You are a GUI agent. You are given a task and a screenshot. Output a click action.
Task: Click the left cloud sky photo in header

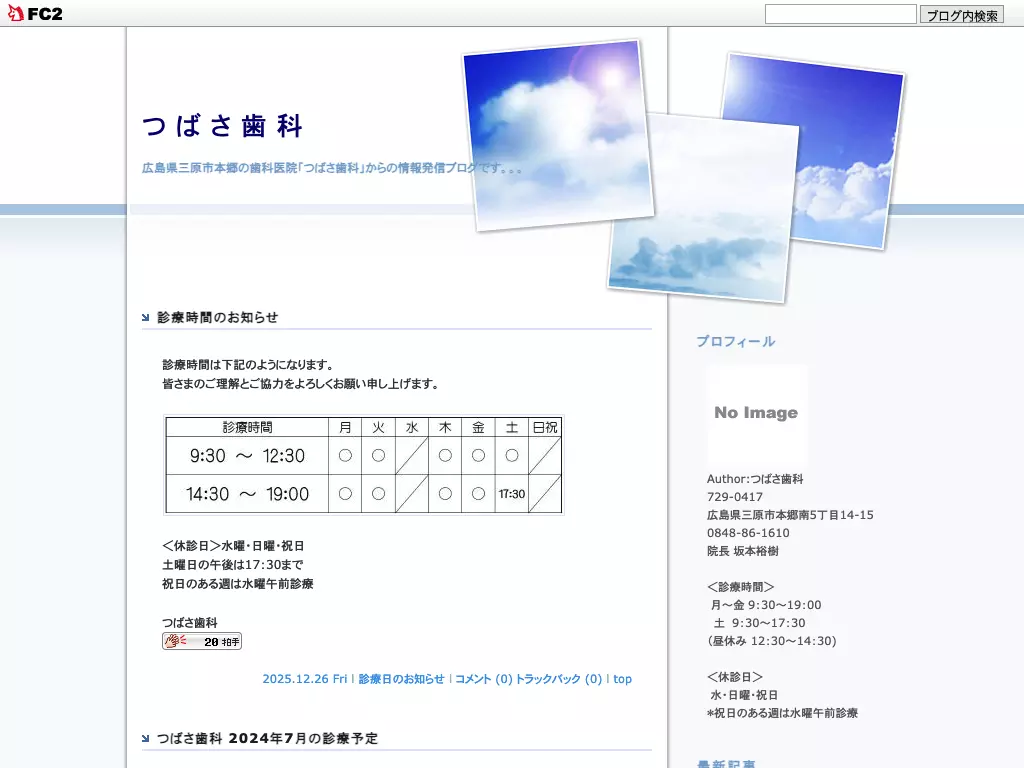(558, 135)
